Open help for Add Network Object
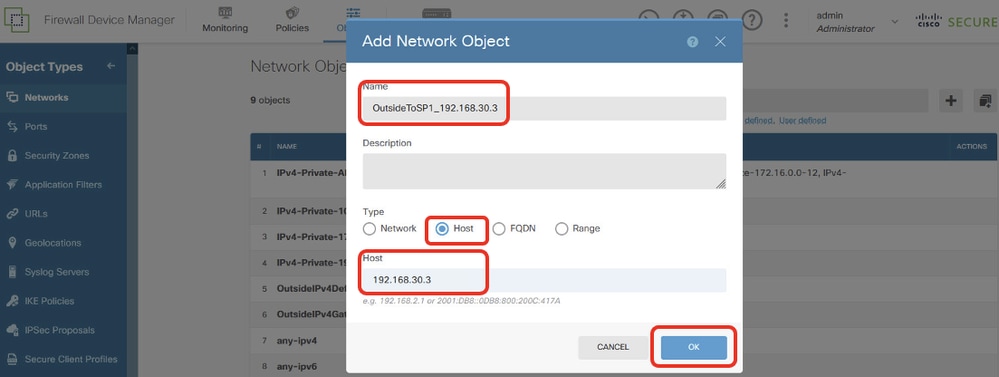This screenshot has width=999, height=377. [x=693, y=41]
